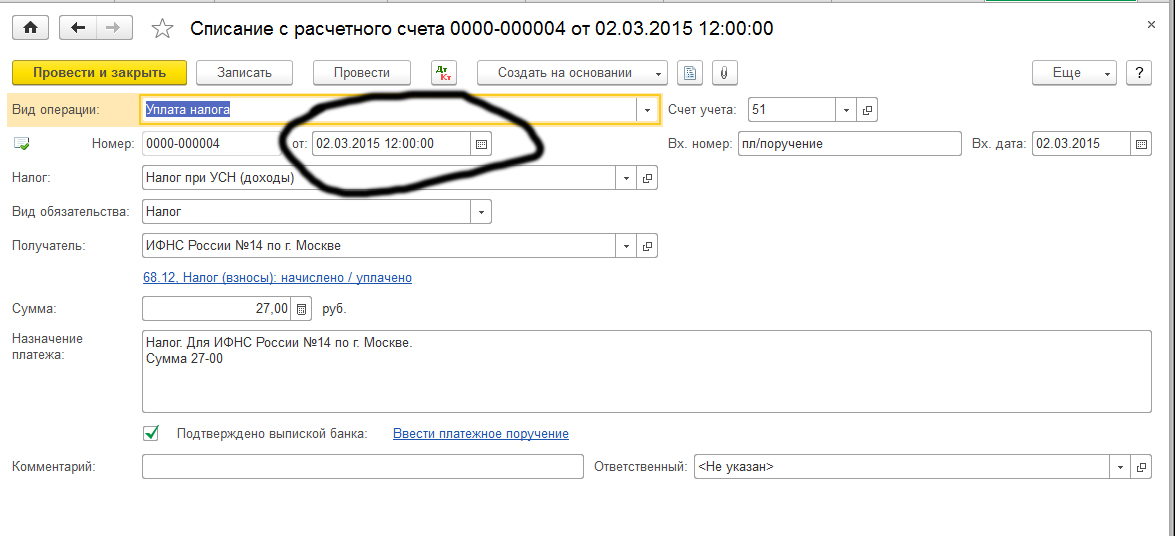Click the document date field 02.03.2015 12:00:00
1175x536 pixels.
coord(391,143)
